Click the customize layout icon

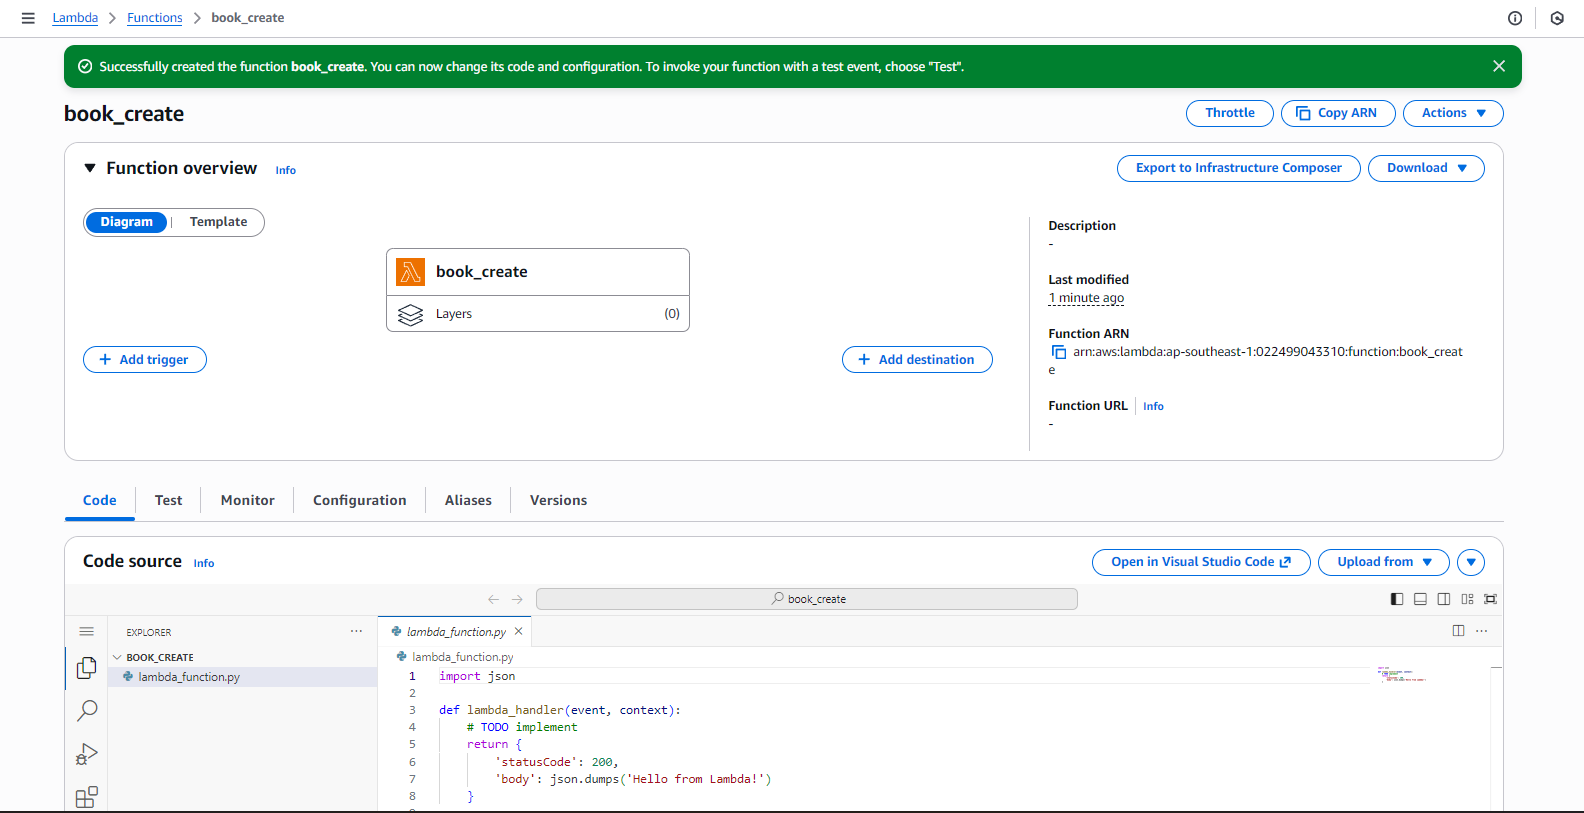coord(1467,599)
